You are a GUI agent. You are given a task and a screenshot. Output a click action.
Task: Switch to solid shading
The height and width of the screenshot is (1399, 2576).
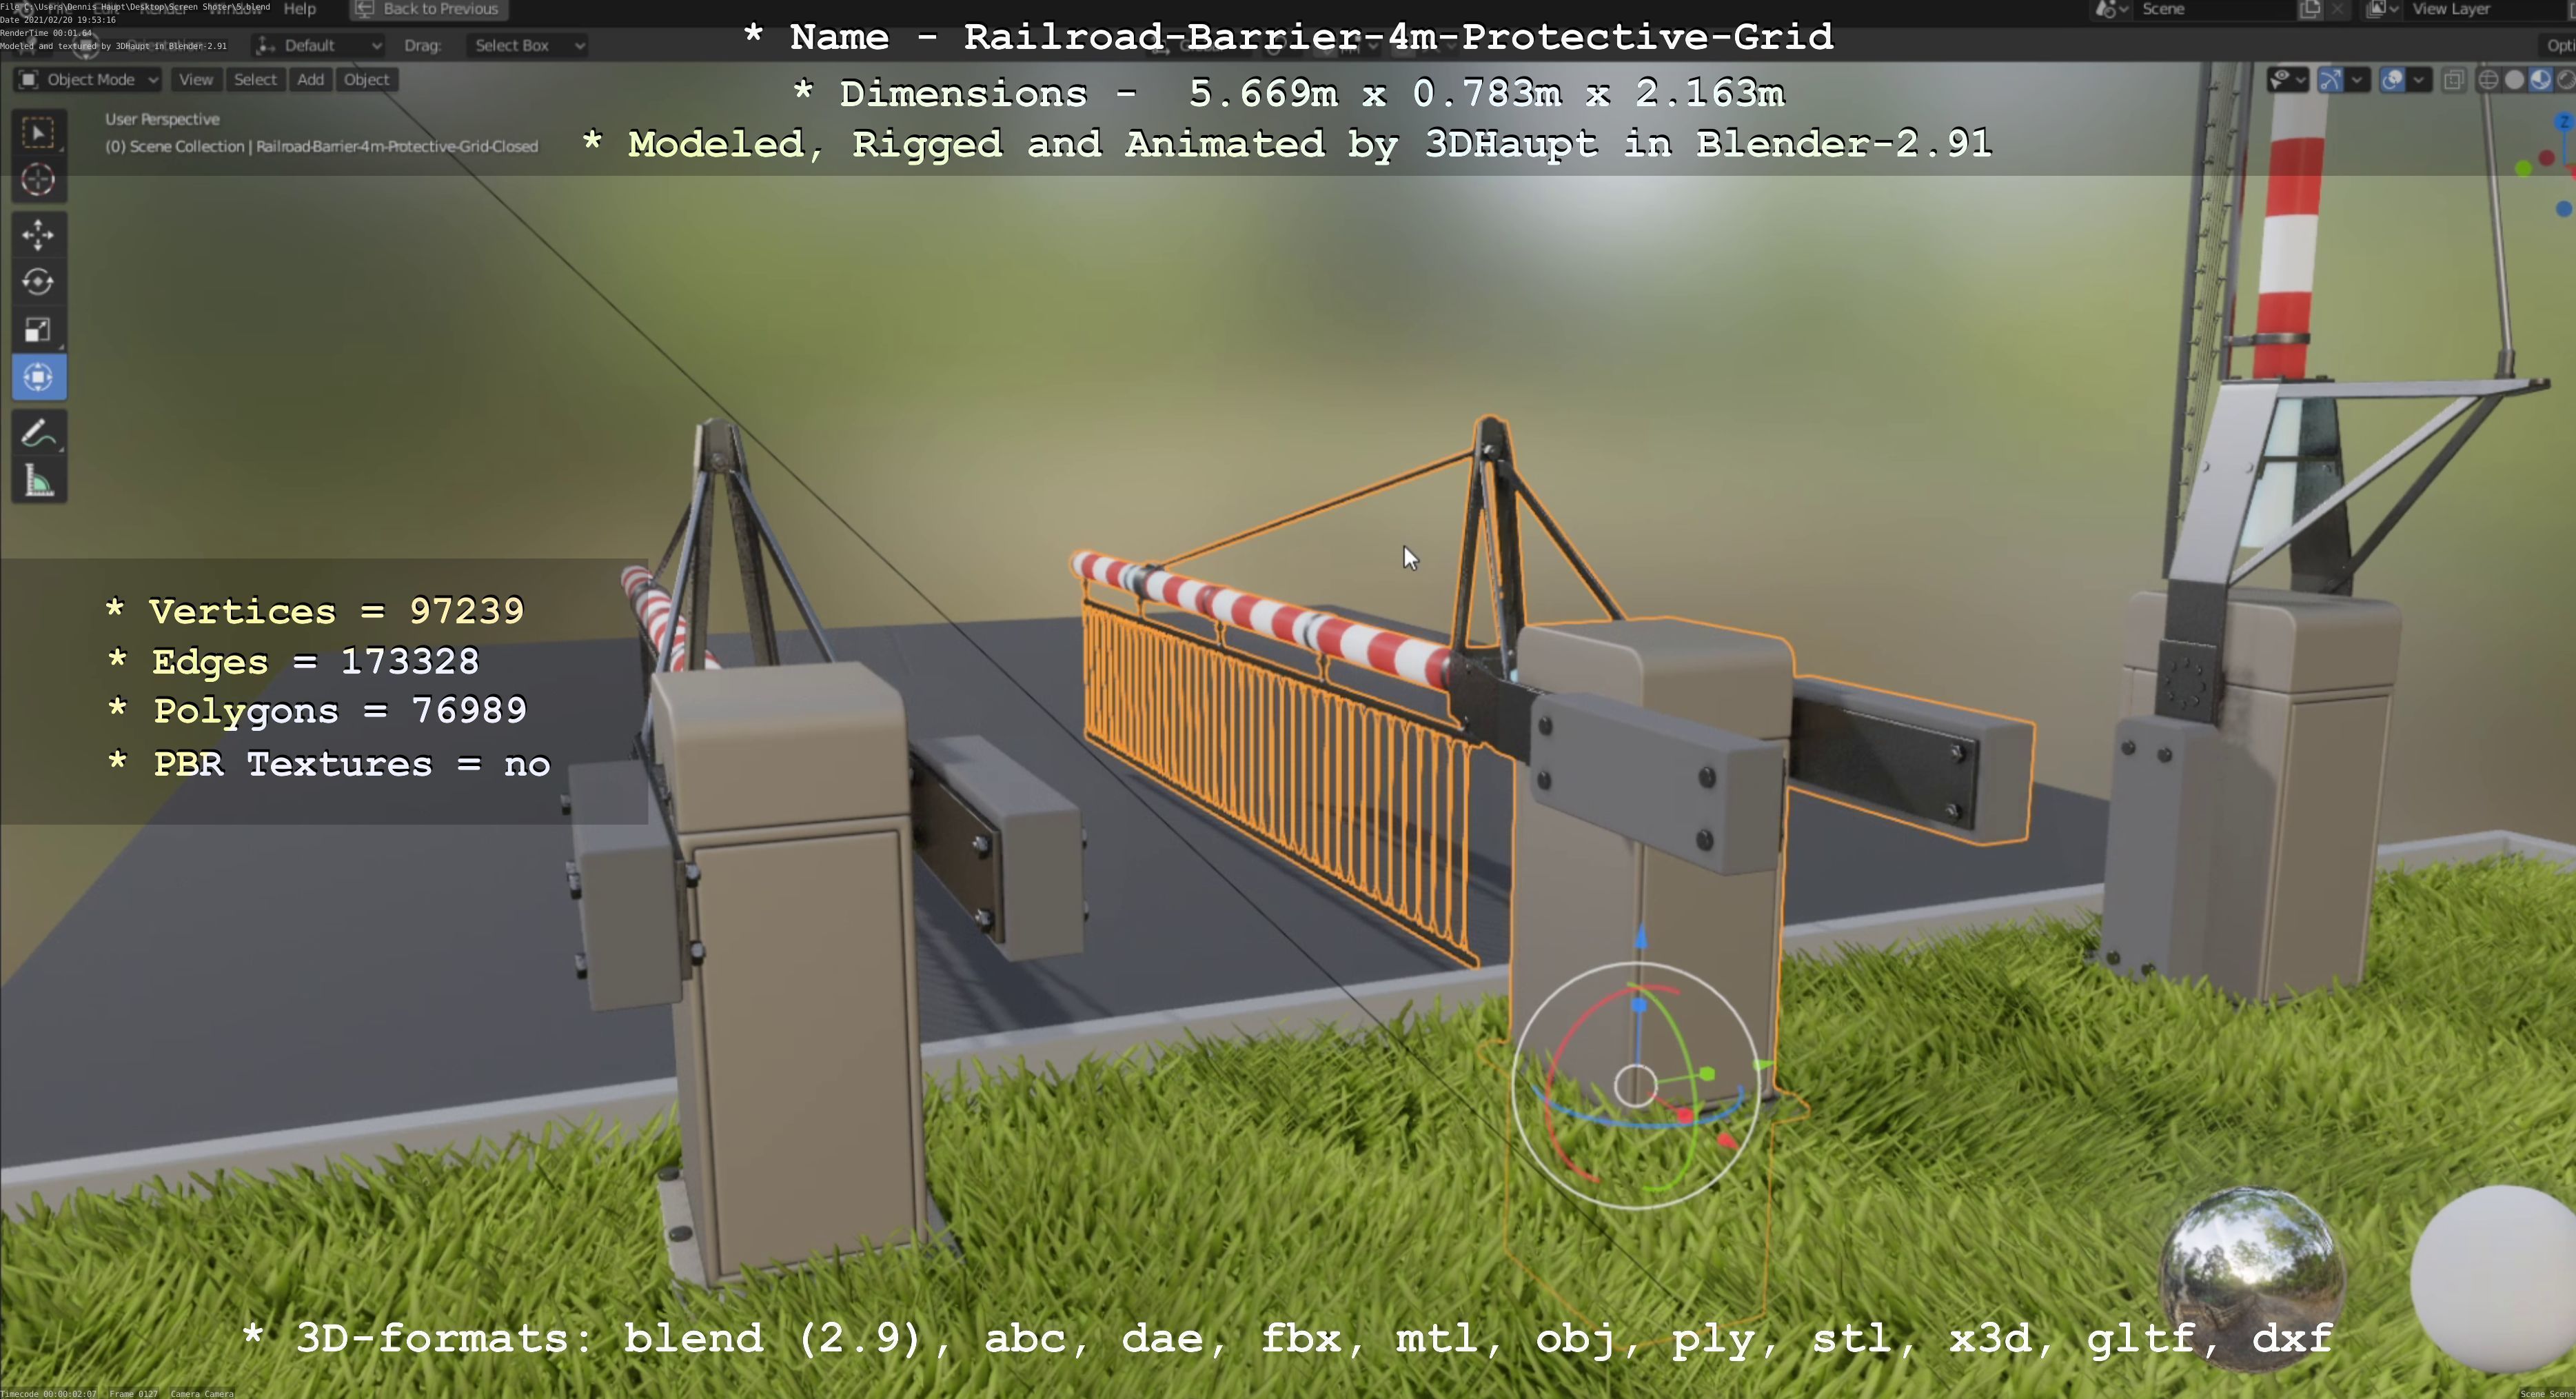2514,80
